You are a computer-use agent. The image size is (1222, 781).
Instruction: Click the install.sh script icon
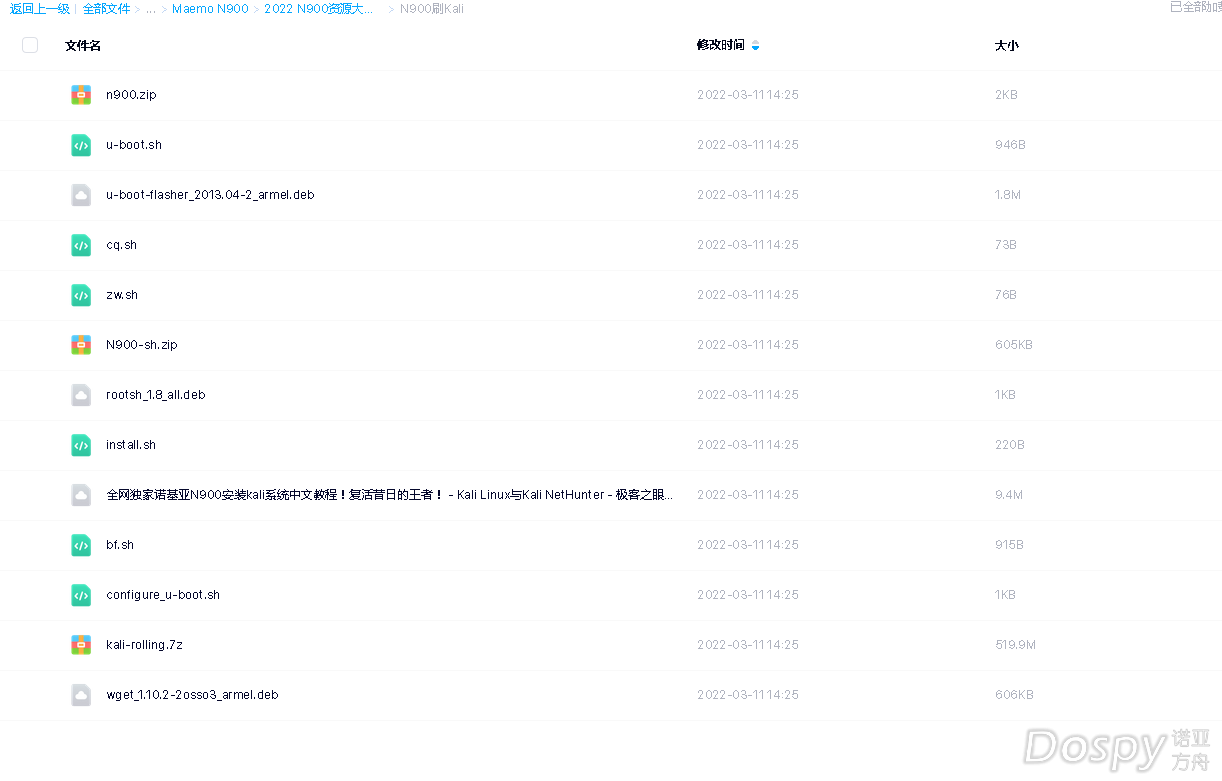pyautogui.click(x=81, y=445)
